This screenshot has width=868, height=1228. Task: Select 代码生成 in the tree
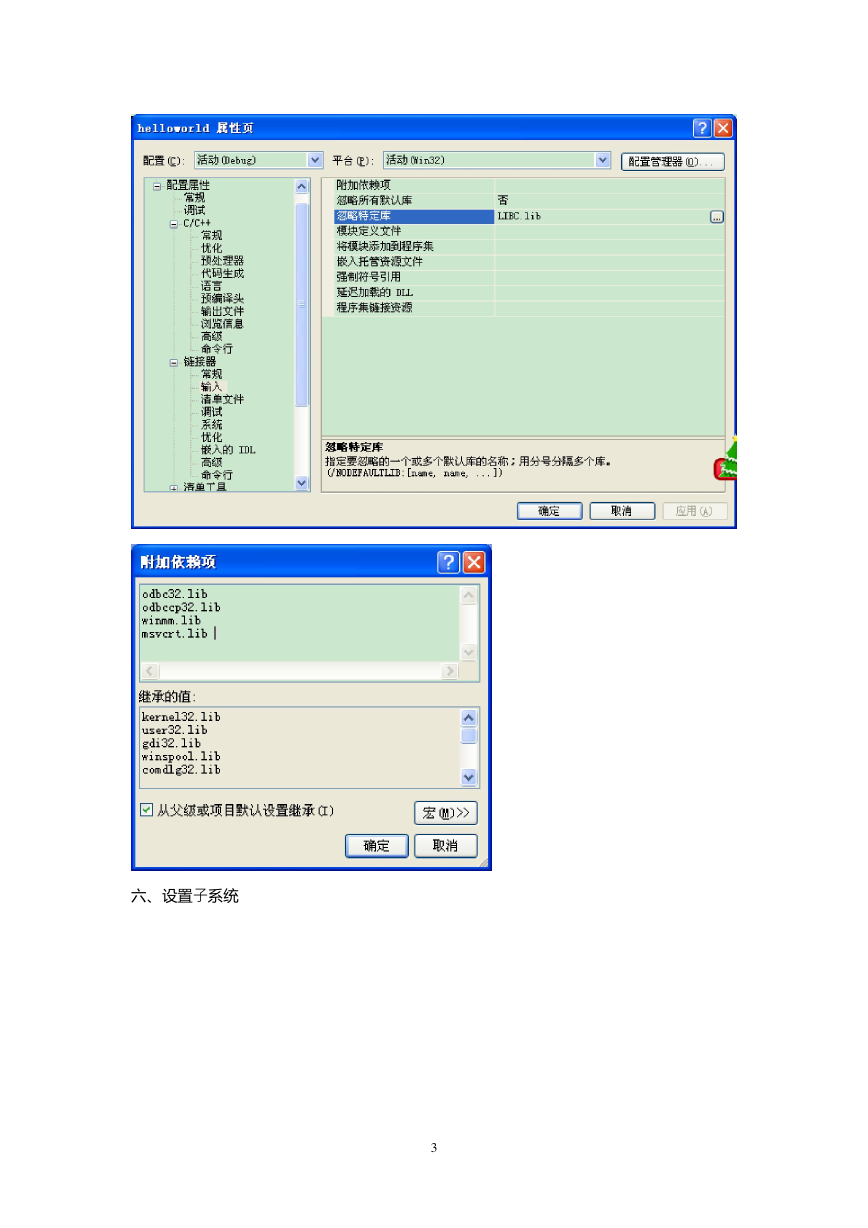pyautogui.click(x=222, y=273)
